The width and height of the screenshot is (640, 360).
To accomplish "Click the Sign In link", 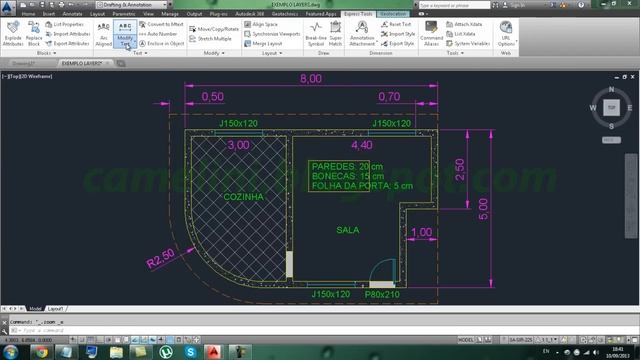I will pos(518,5).
